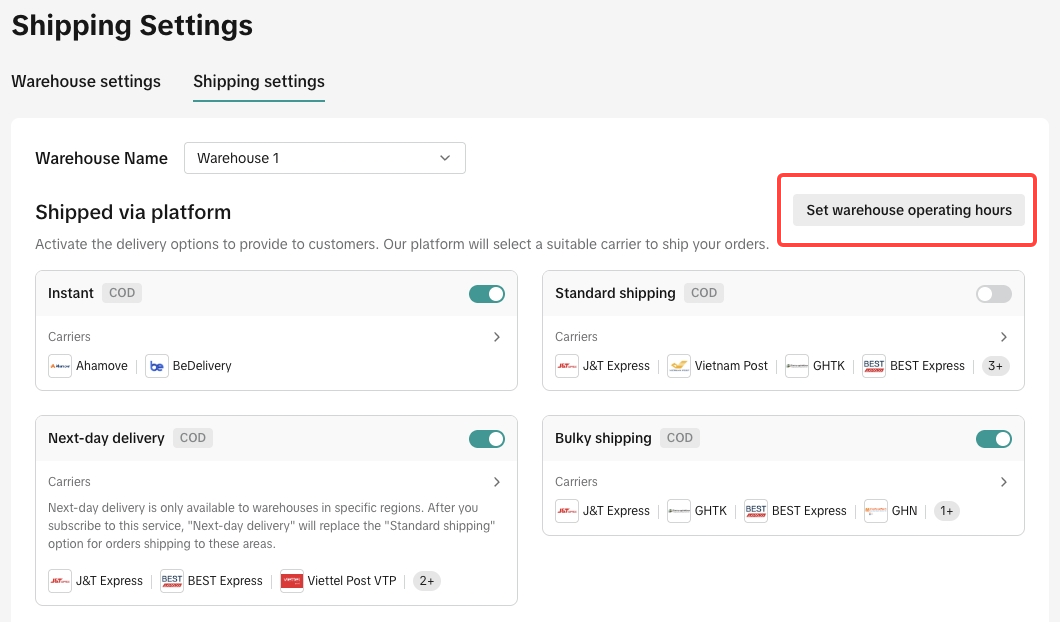
Task: Open the Warehouse Name dropdown
Action: coord(325,158)
